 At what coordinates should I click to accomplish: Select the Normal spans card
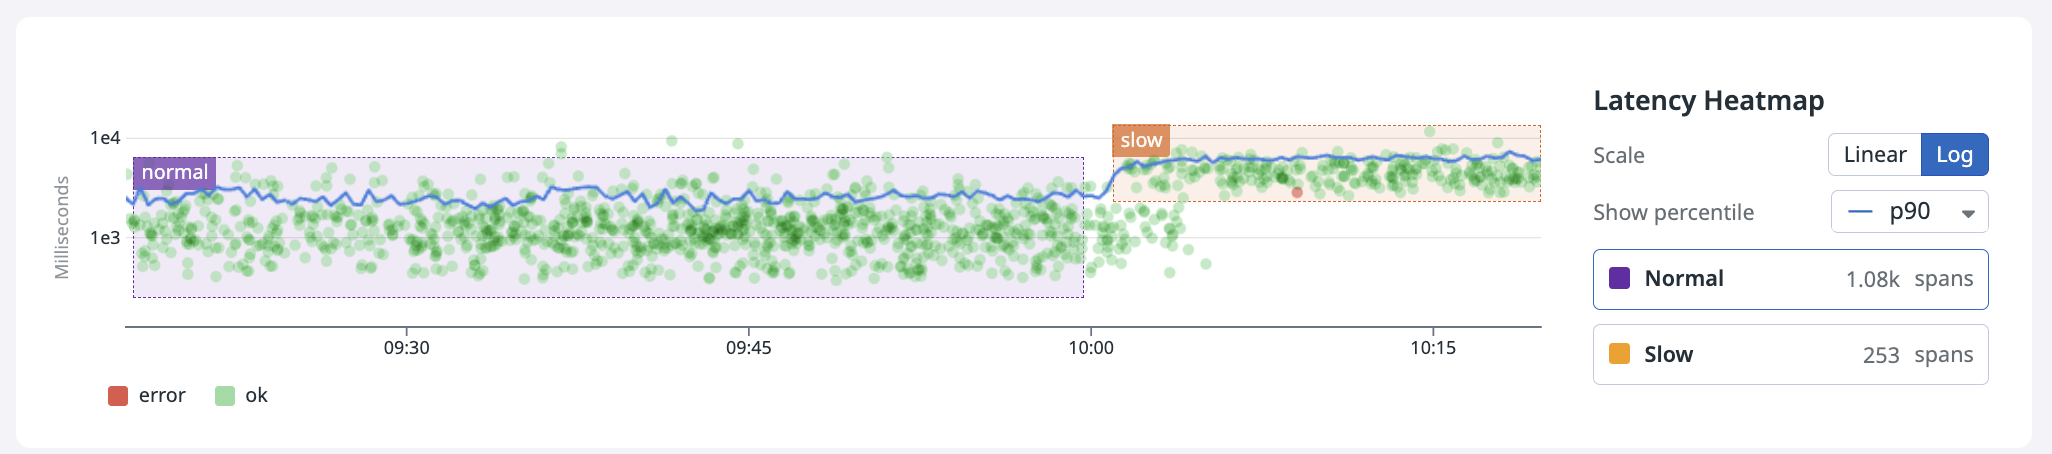1790,279
